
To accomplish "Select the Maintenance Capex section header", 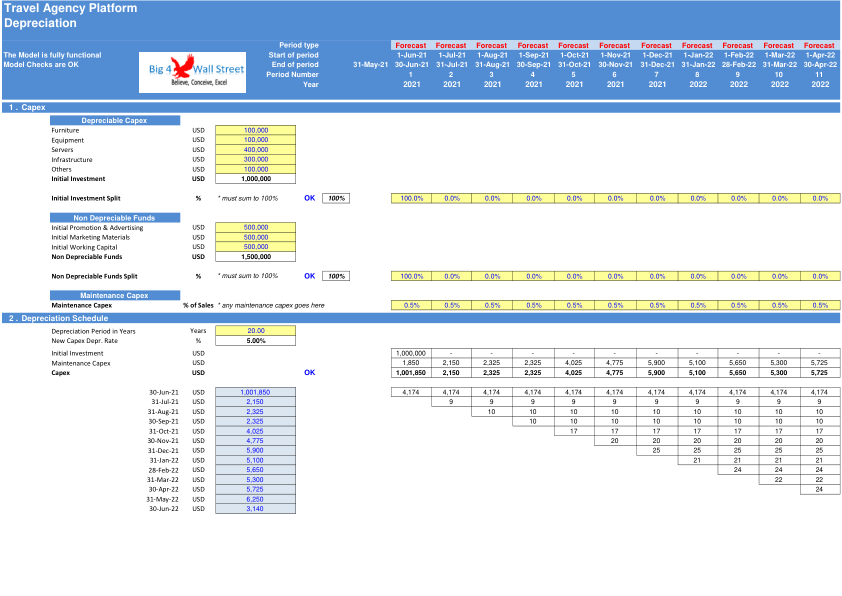I will click(x=115, y=295).
